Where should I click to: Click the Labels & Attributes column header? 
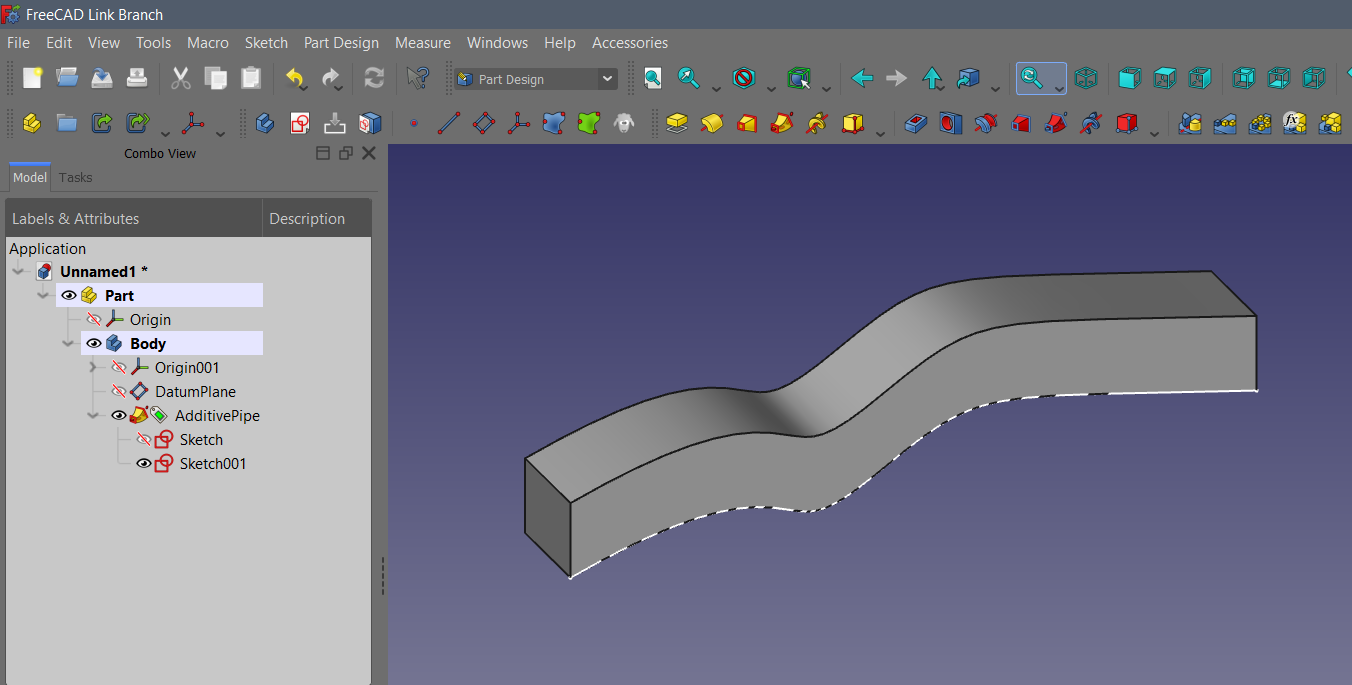(x=76, y=218)
